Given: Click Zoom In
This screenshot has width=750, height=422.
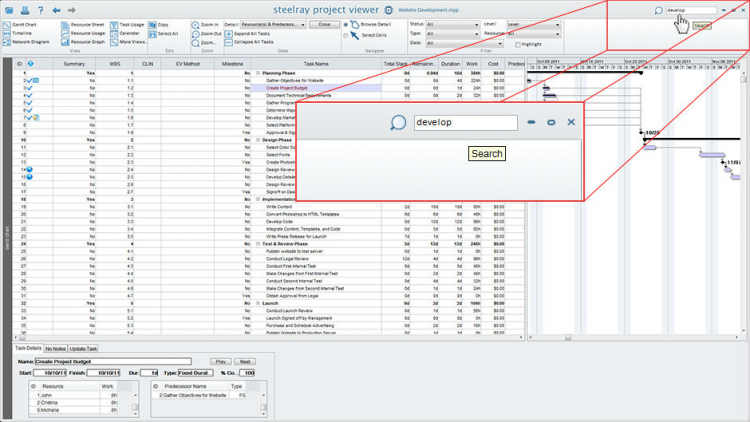Looking at the screenshot, I should [205, 24].
